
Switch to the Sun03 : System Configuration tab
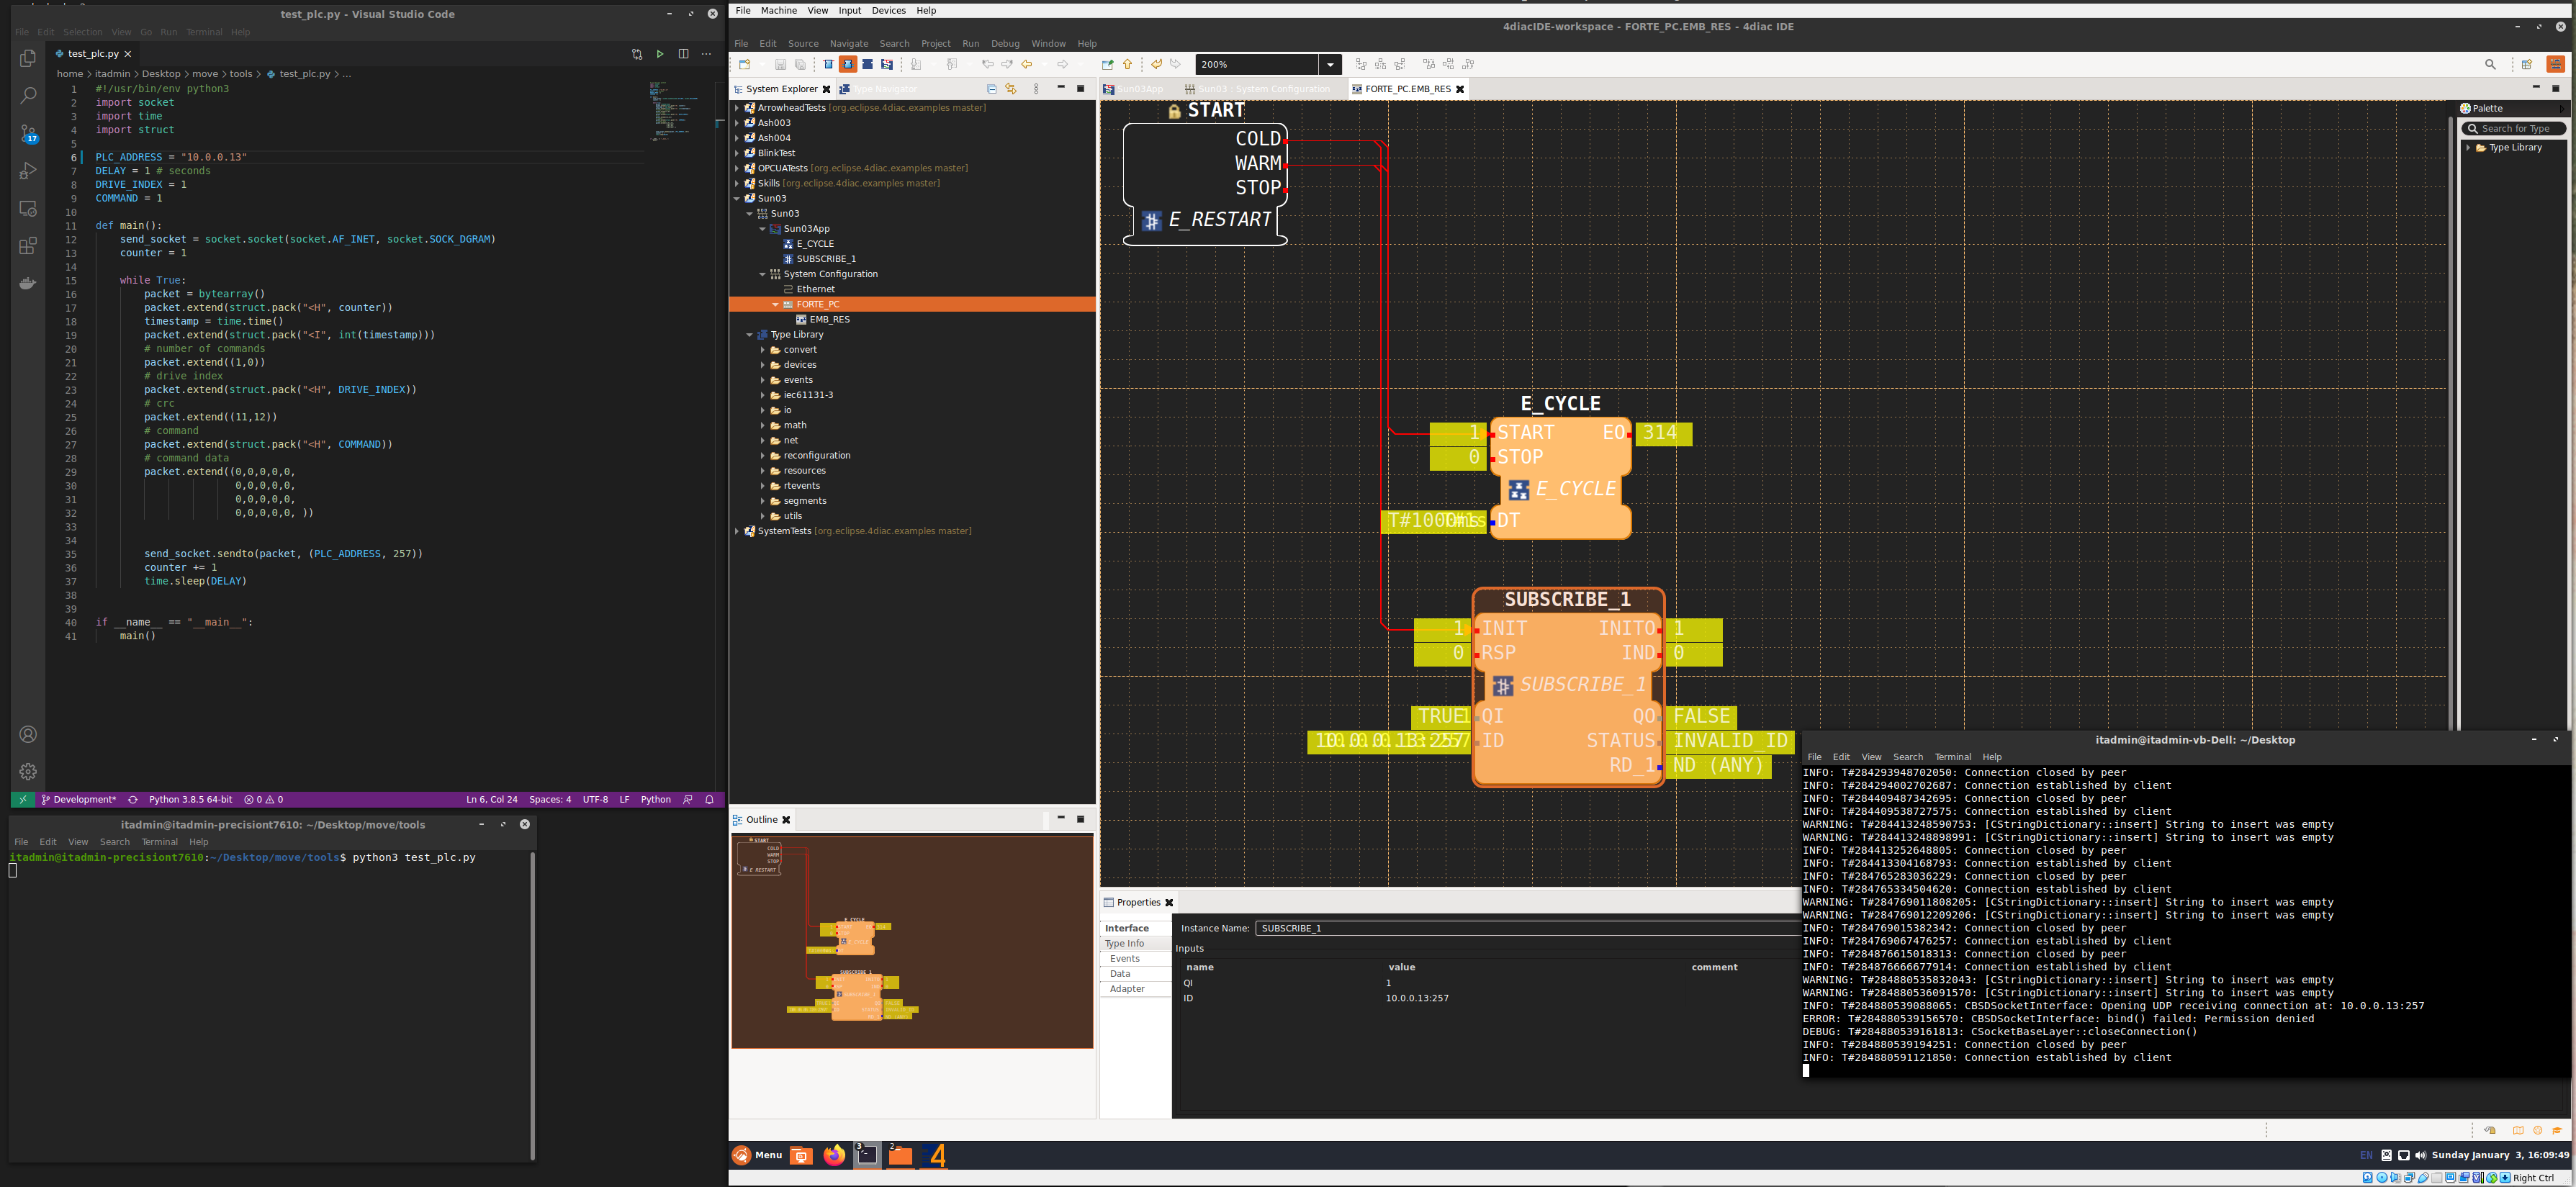(x=1258, y=89)
